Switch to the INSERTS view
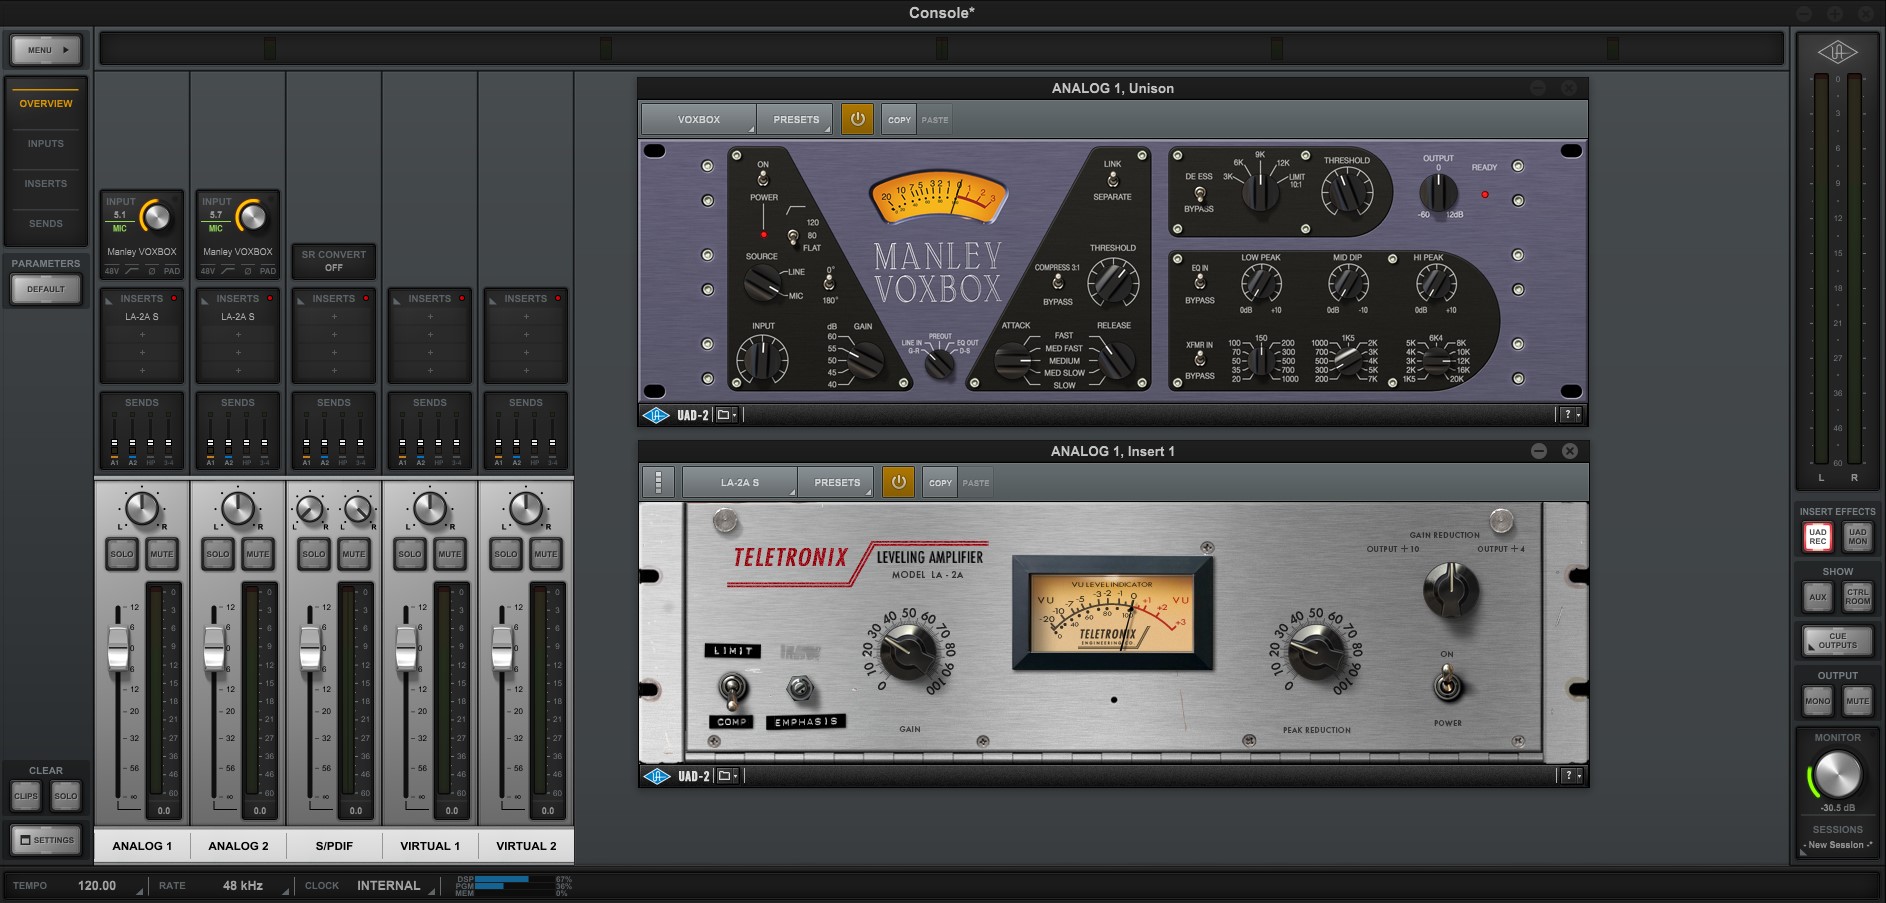 pyautogui.click(x=46, y=183)
